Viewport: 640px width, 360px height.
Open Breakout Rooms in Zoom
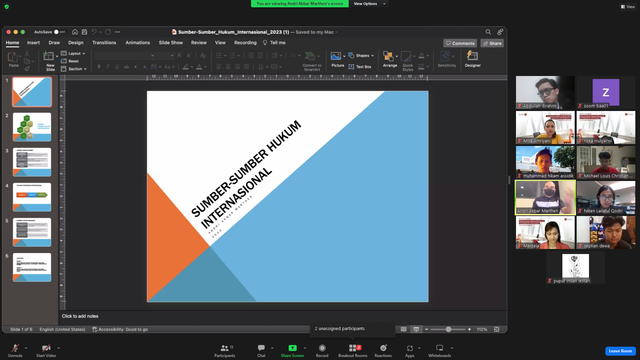[353, 351]
